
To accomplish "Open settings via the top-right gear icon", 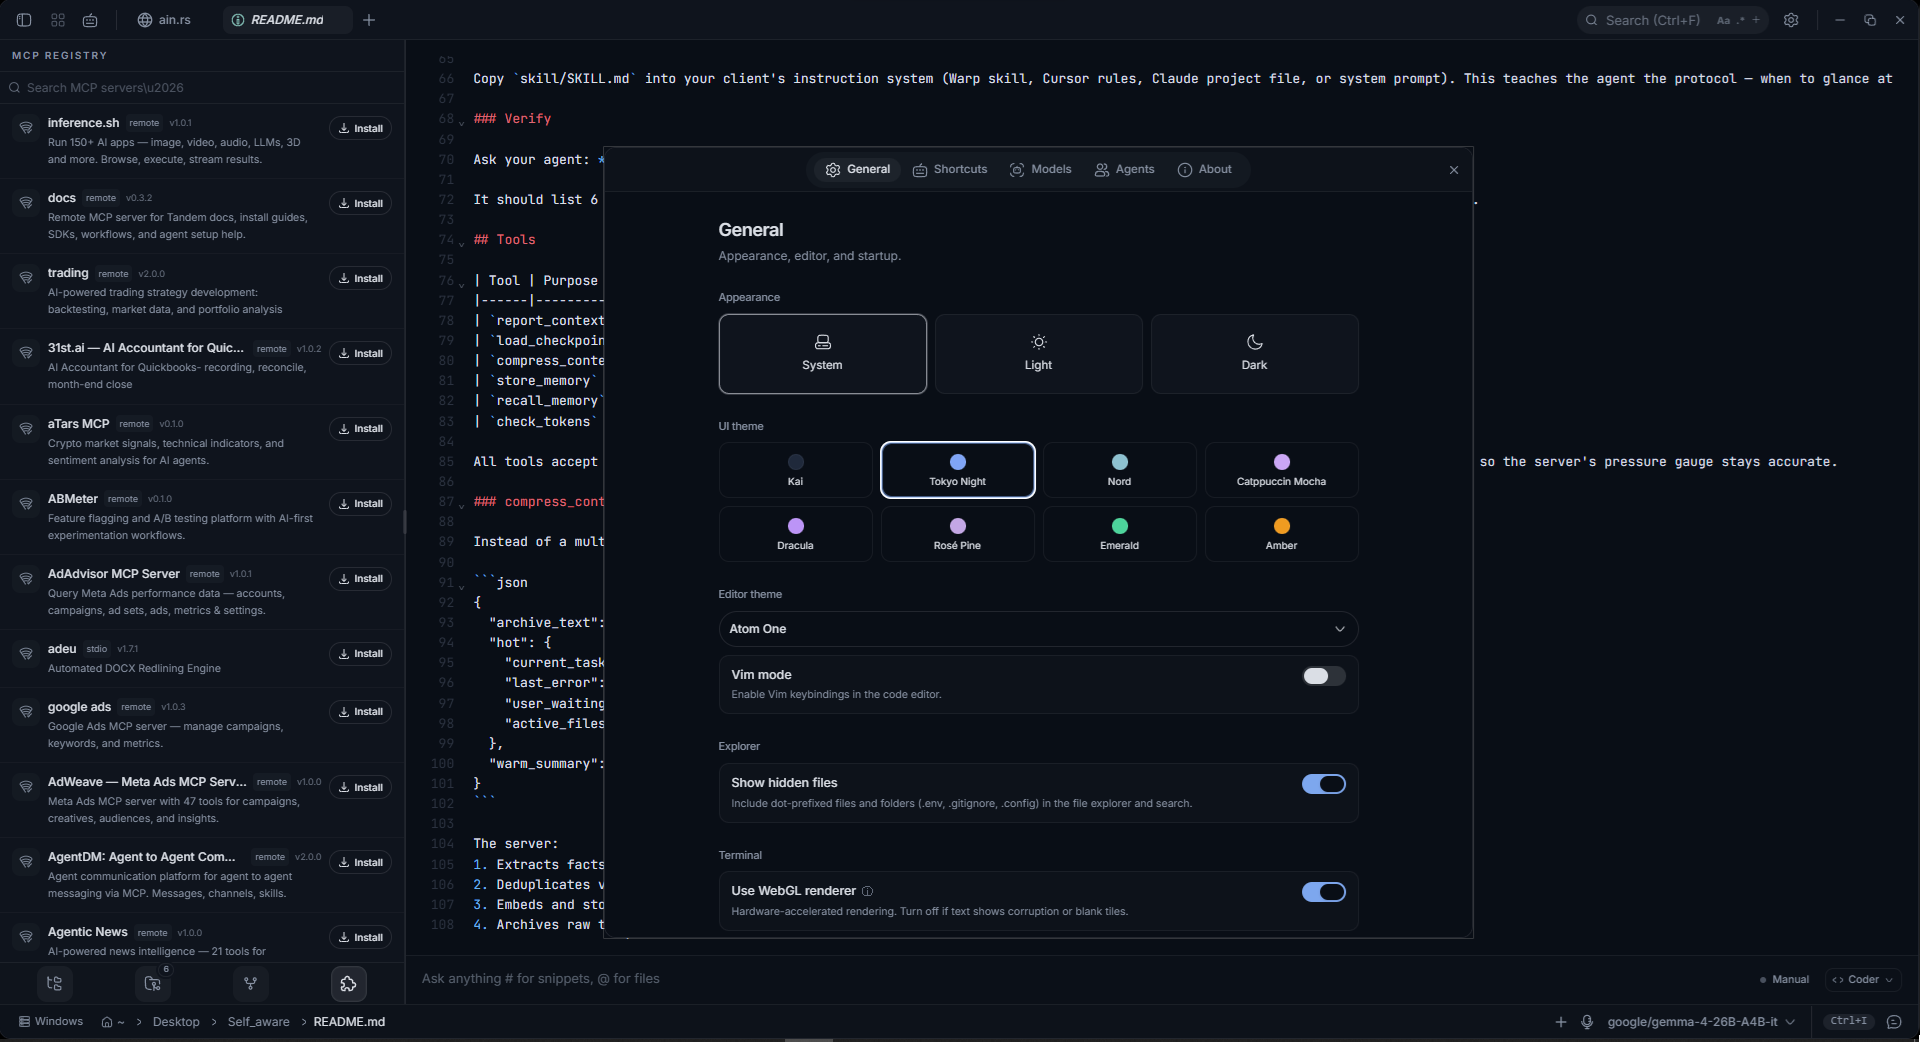I will coord(1791,20).
